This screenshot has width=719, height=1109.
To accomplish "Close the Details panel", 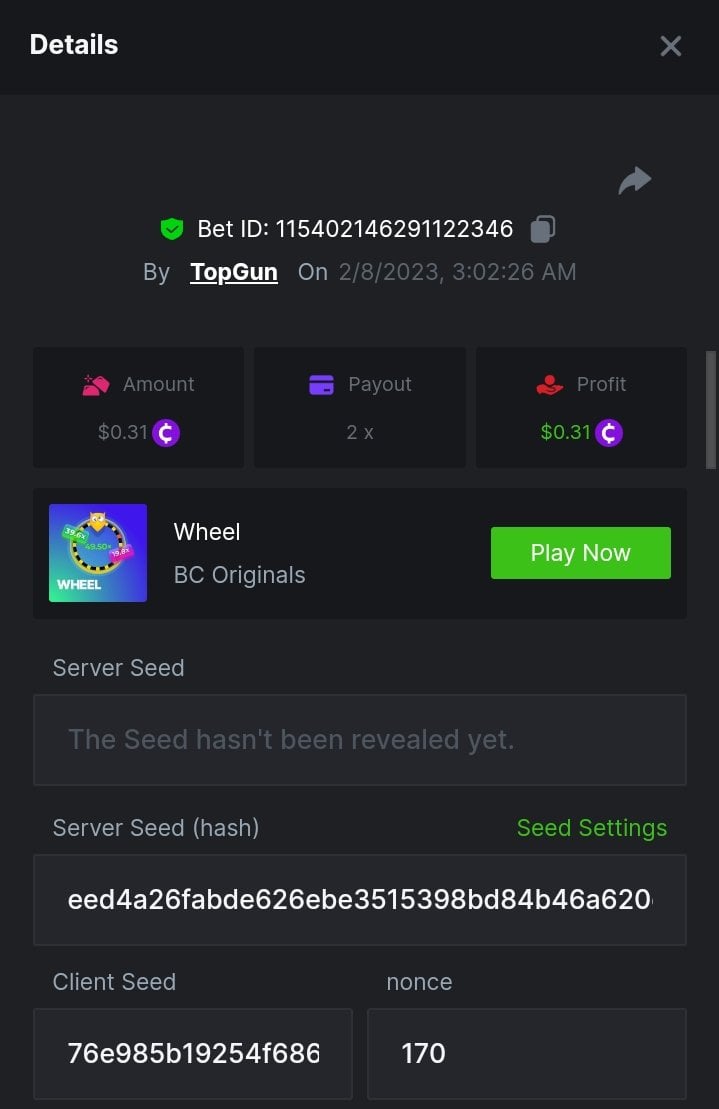I will coord(670,46).
